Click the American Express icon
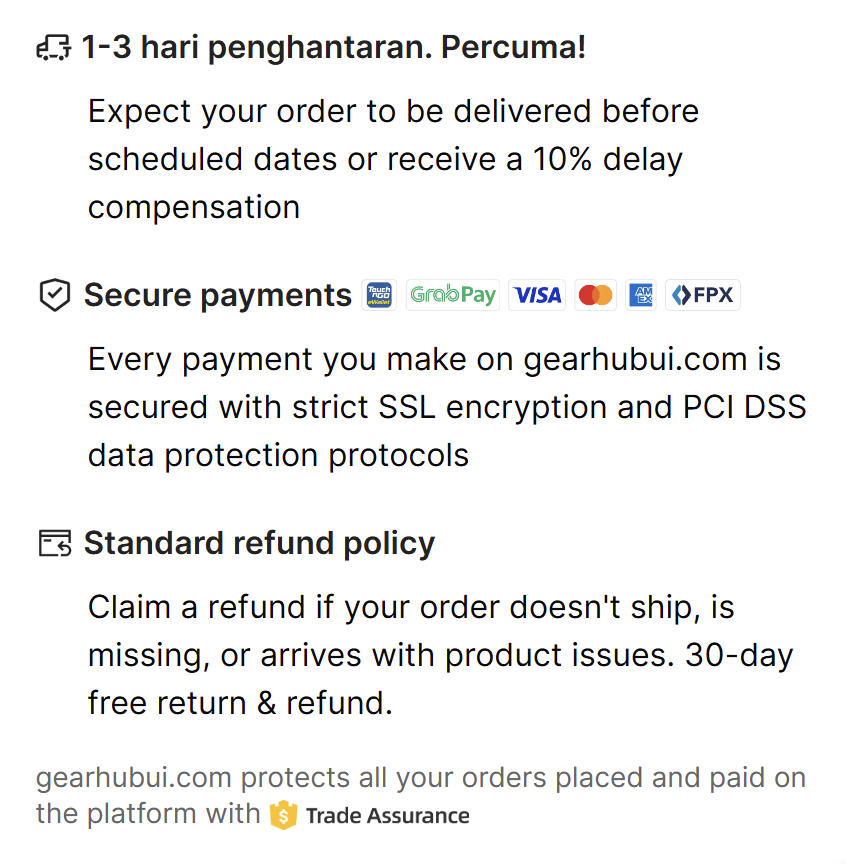846x864 pixels. (x=641, y=295)
